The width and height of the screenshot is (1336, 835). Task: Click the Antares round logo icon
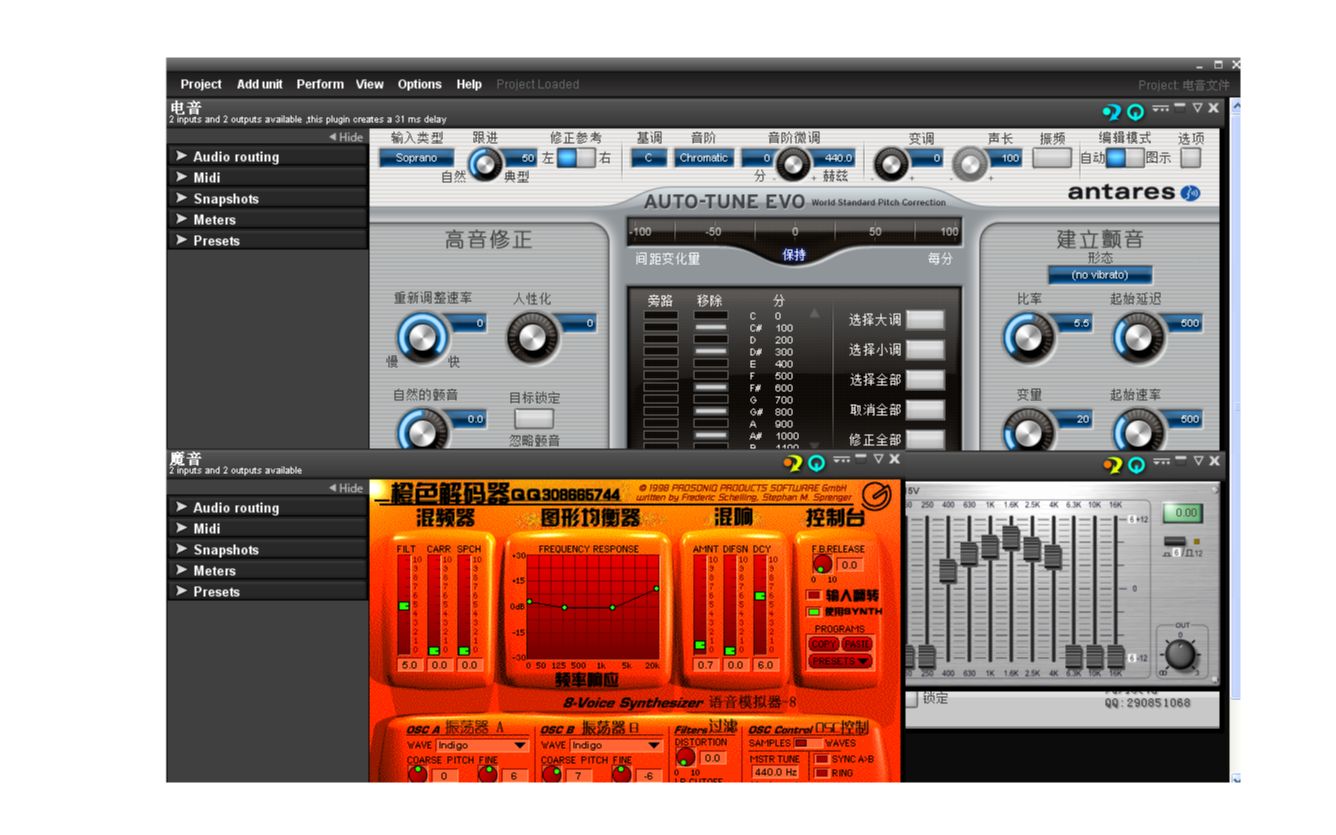click(x=1190, y=193)
